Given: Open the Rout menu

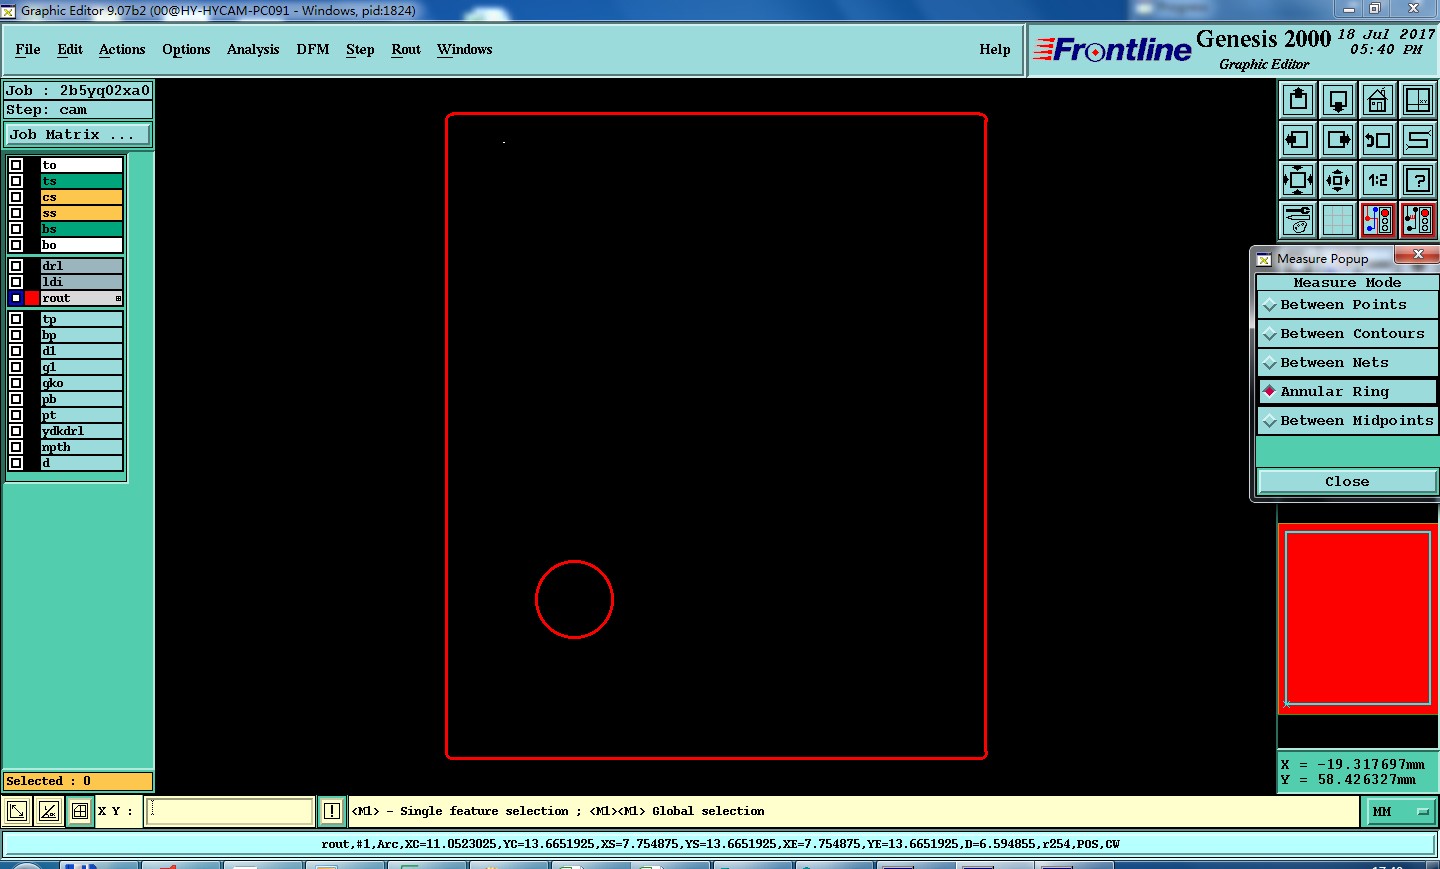Looking at the screenshot, I should click(x=406, y=49).
